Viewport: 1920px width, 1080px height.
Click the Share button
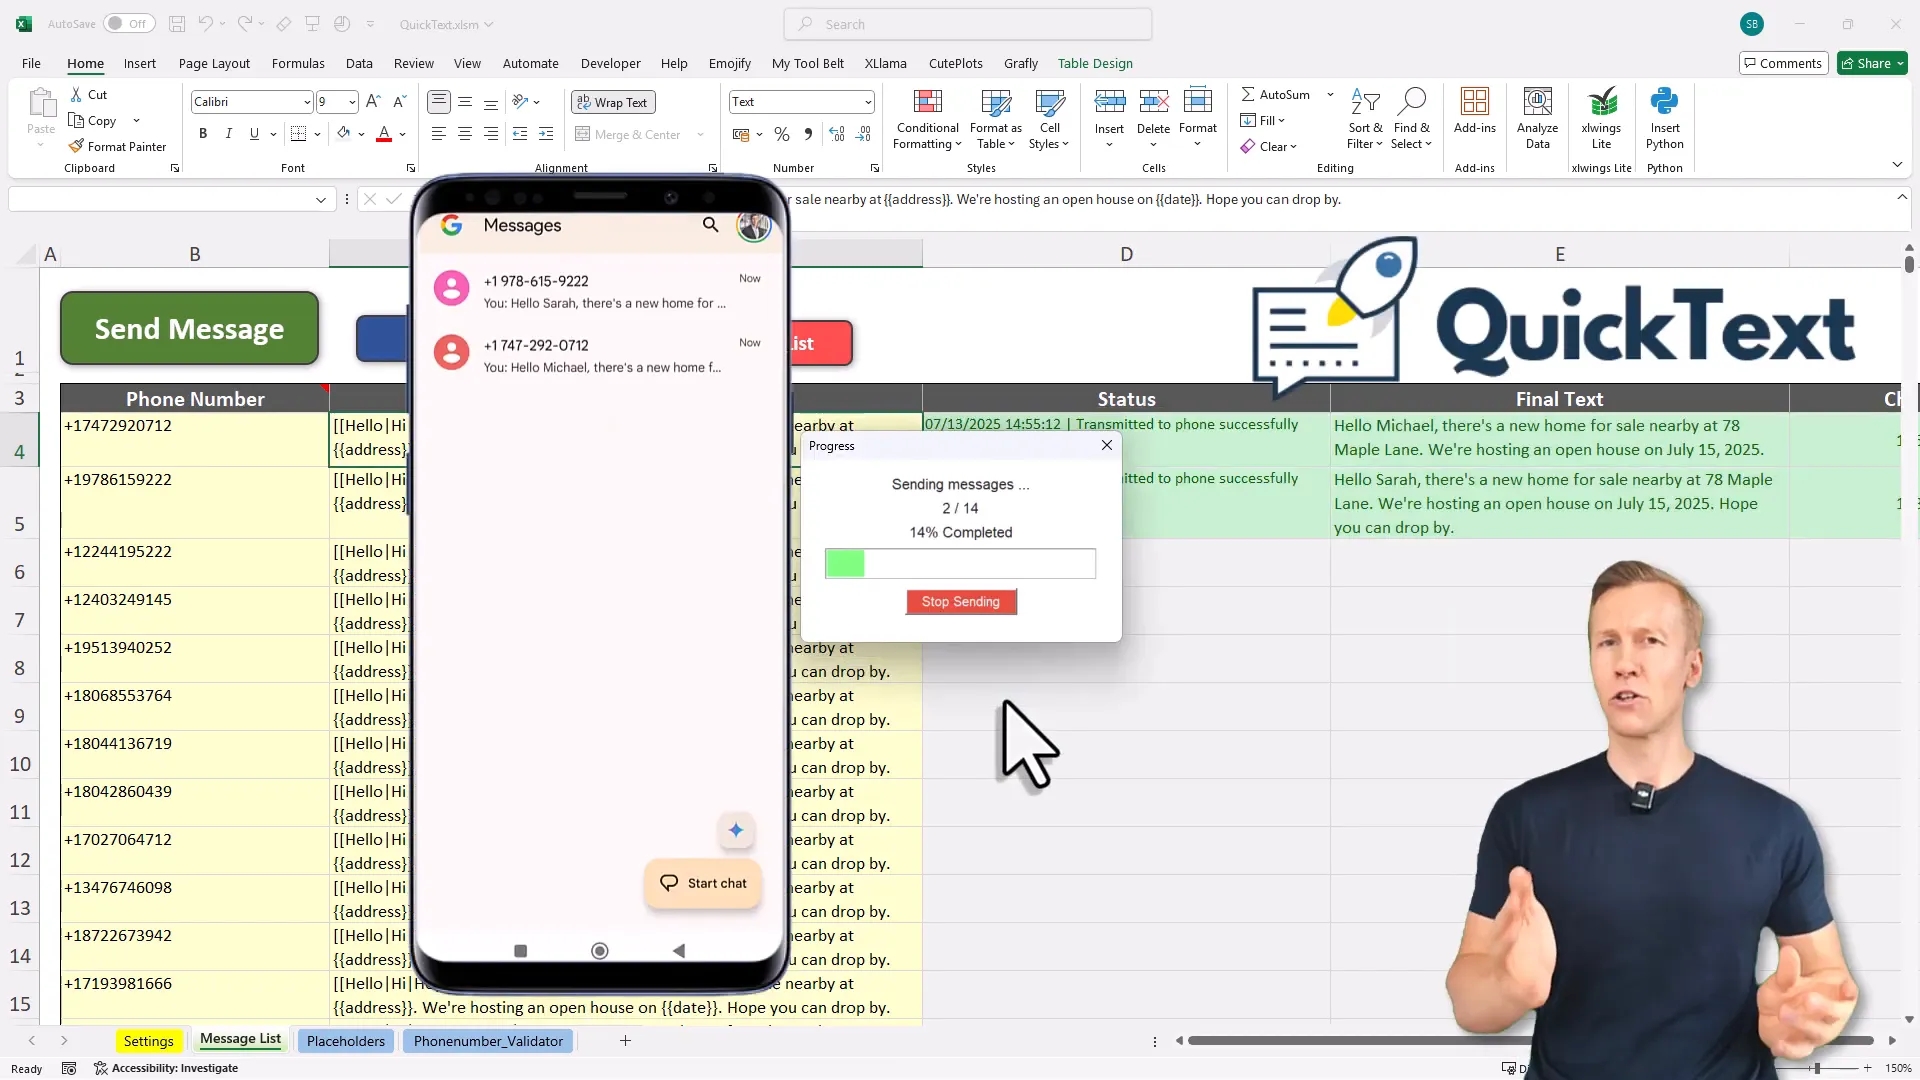[x=1872, y=63]
